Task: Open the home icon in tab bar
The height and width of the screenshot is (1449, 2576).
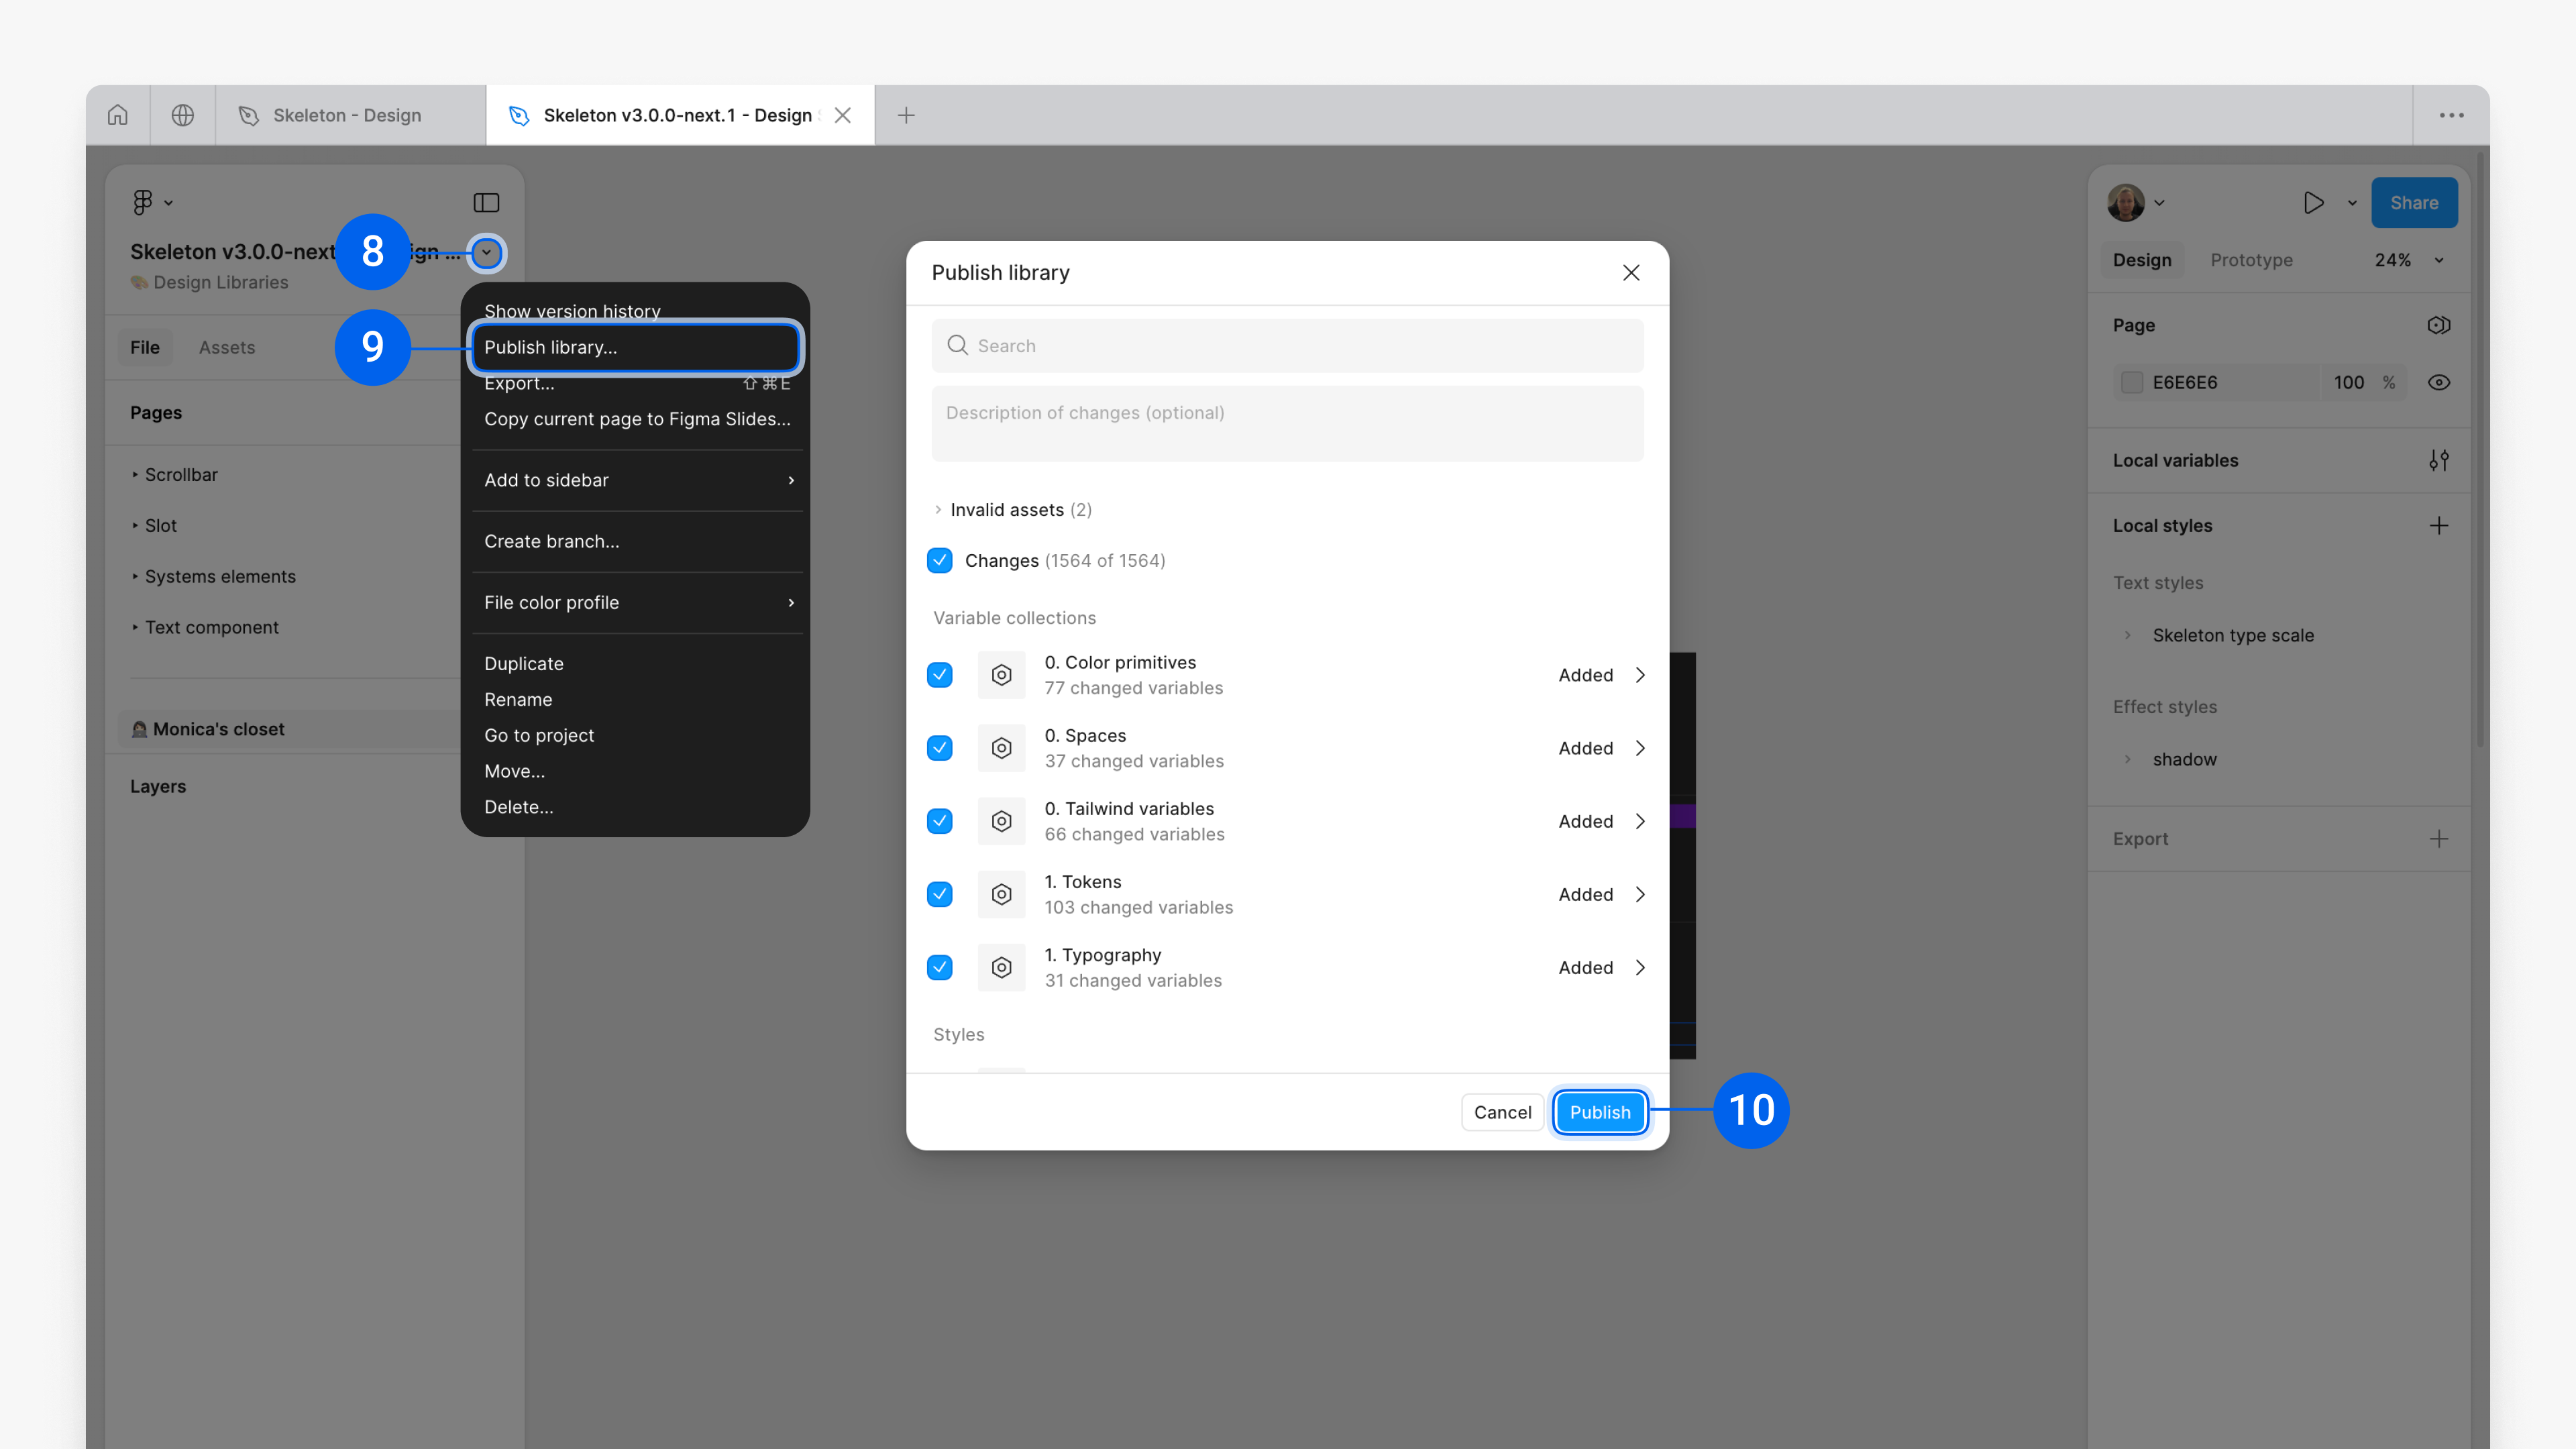Action: point(118,115)
